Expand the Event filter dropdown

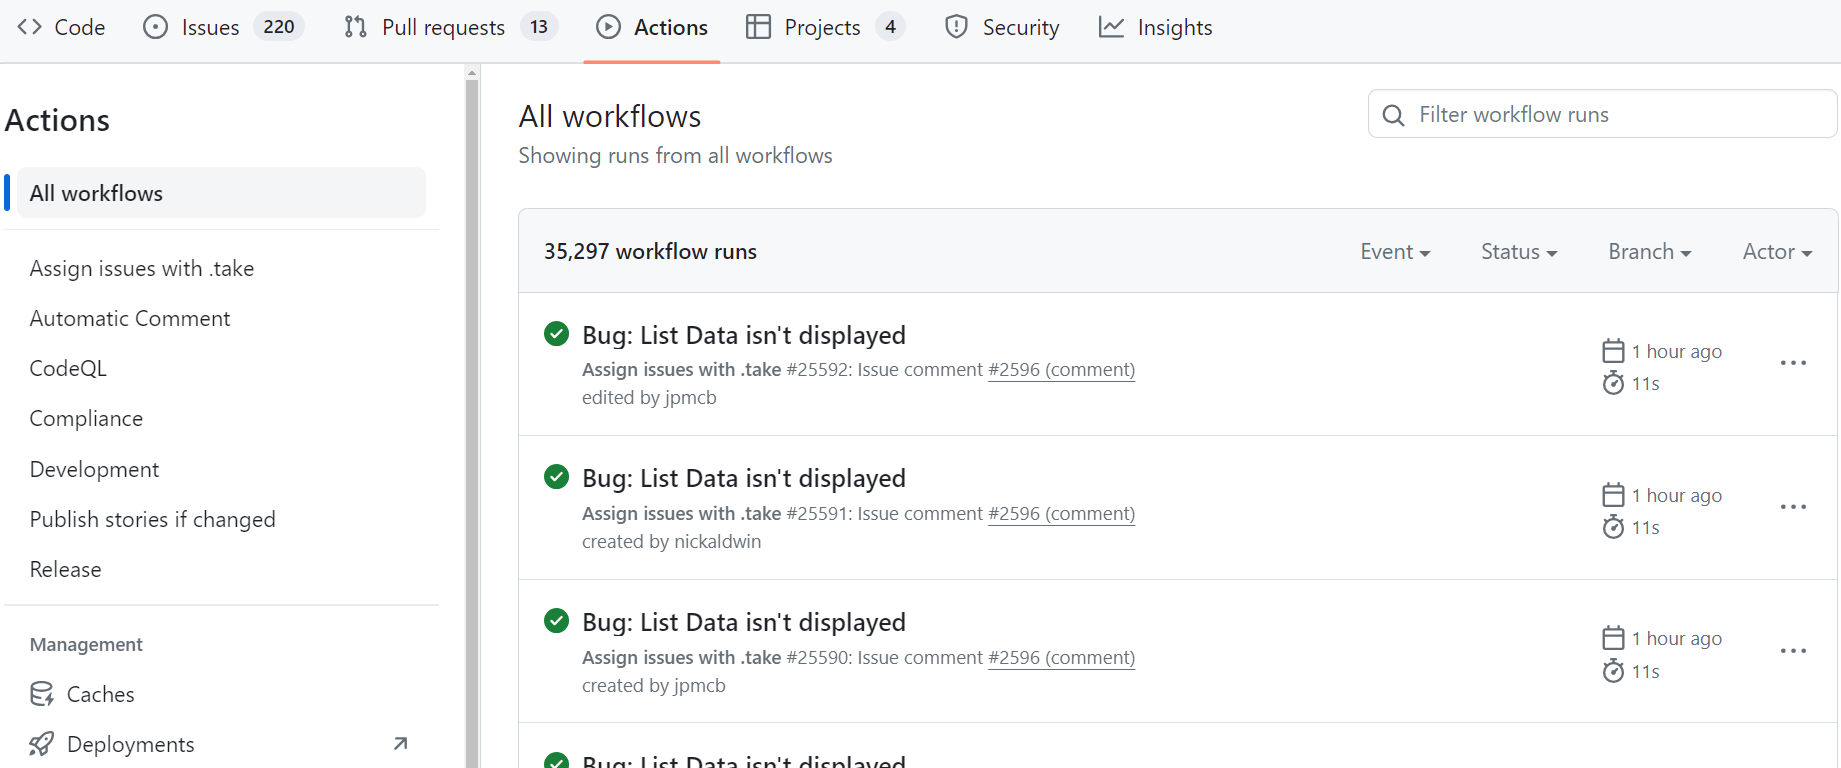click(x=1395, y=252)
